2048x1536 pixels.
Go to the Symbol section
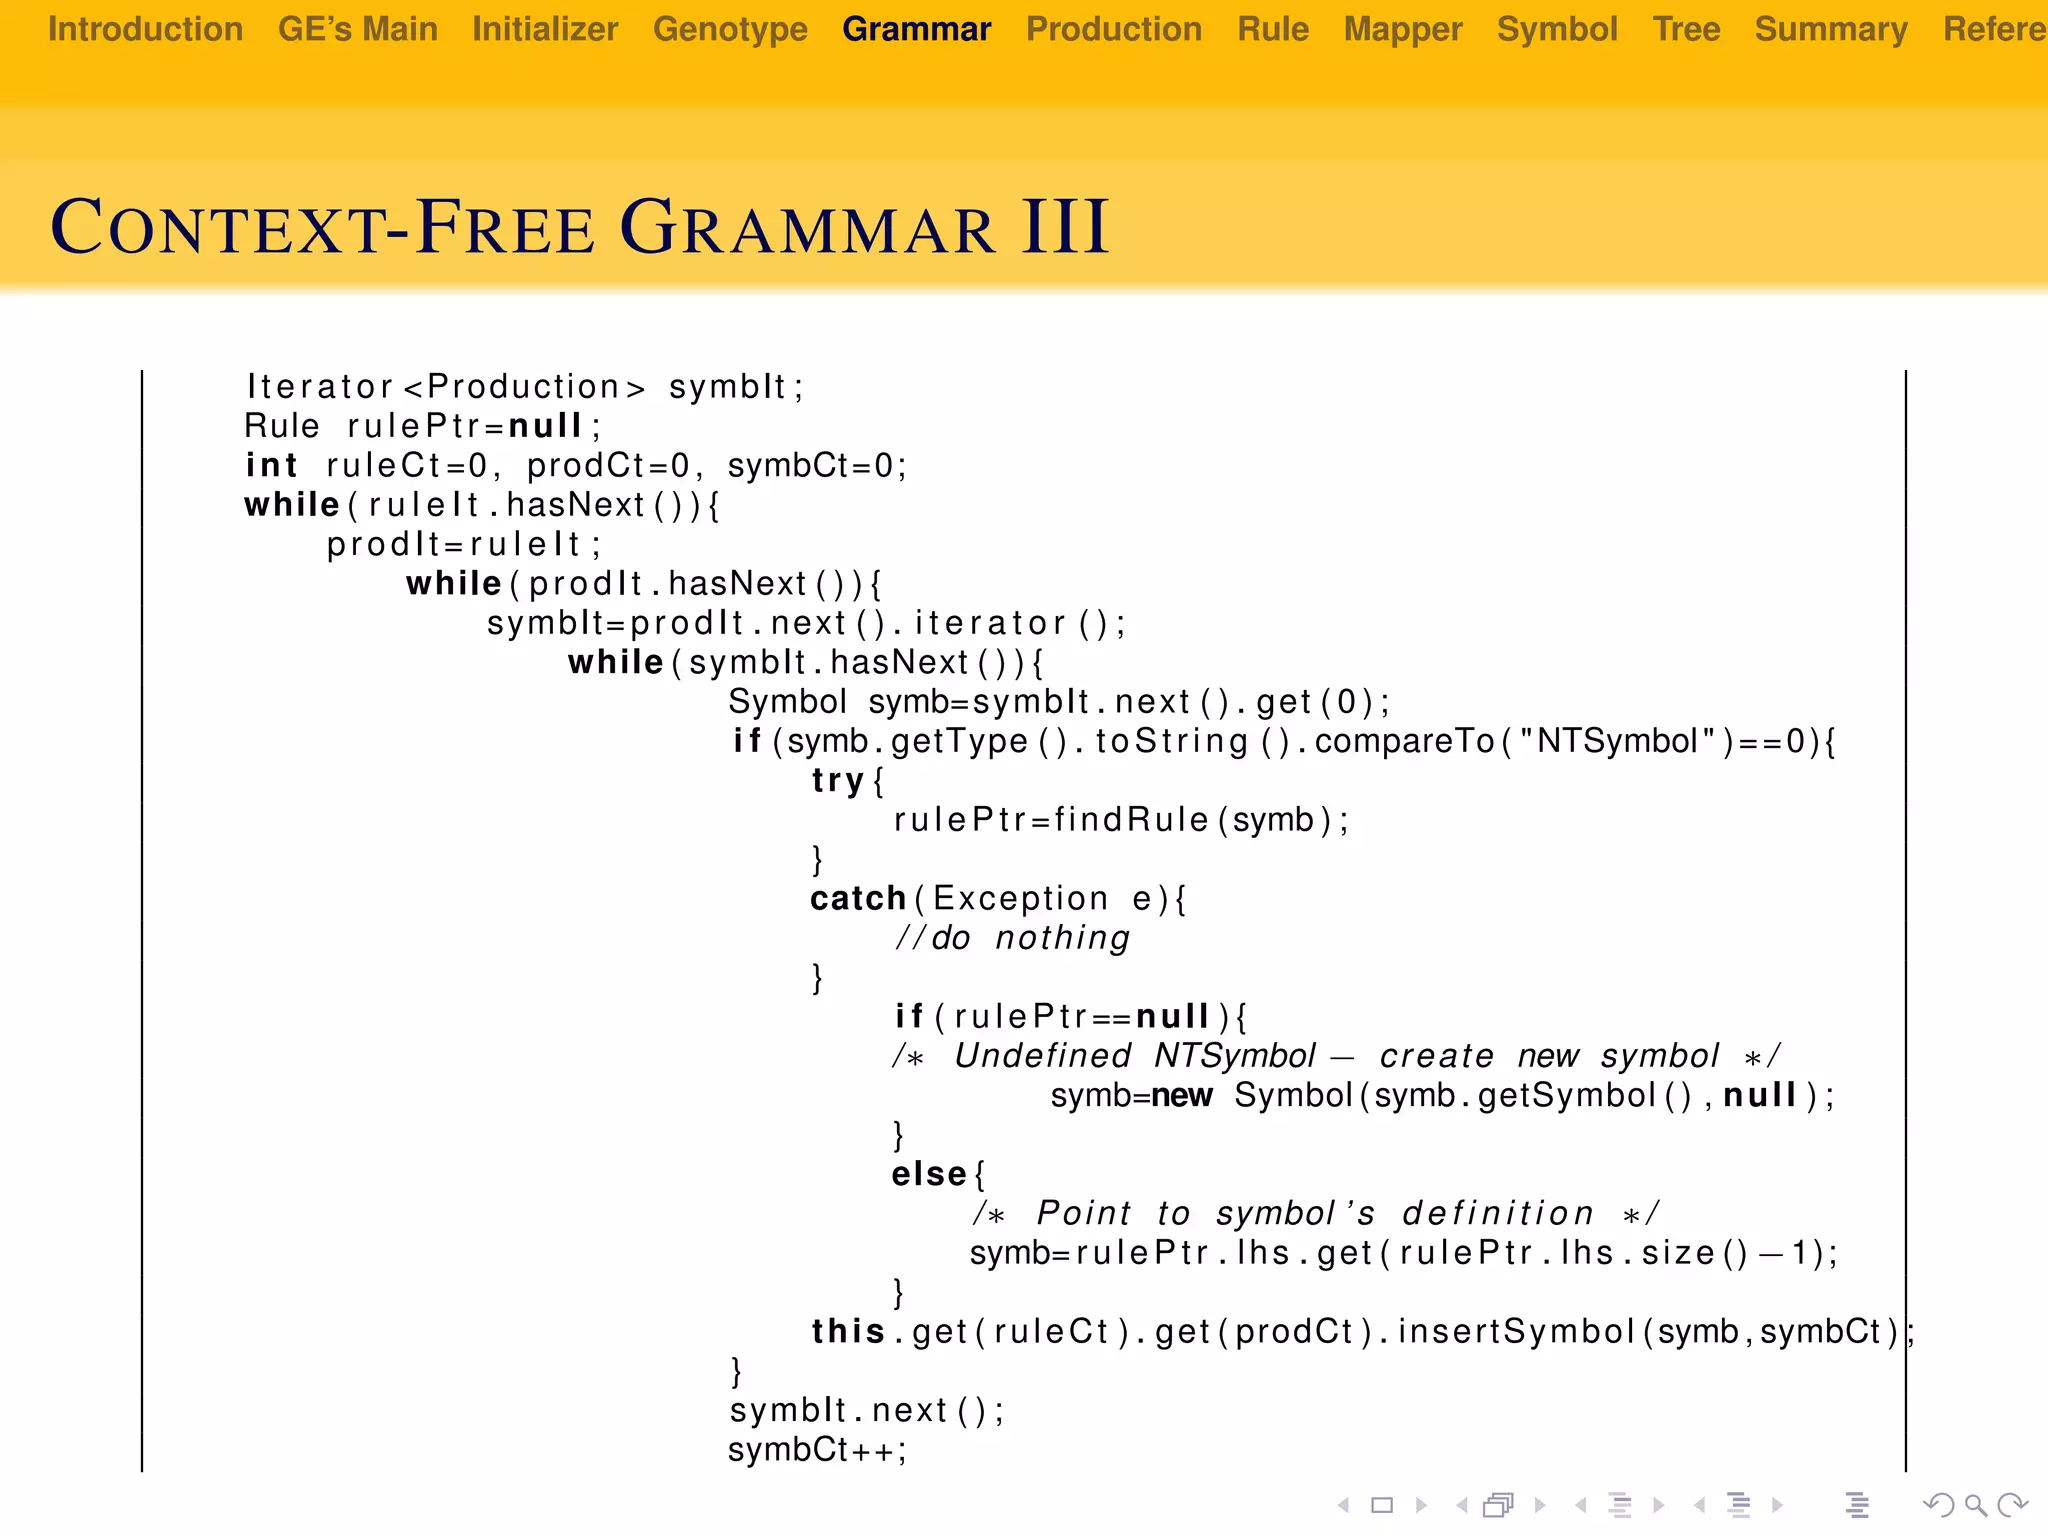pos(1557,29)
